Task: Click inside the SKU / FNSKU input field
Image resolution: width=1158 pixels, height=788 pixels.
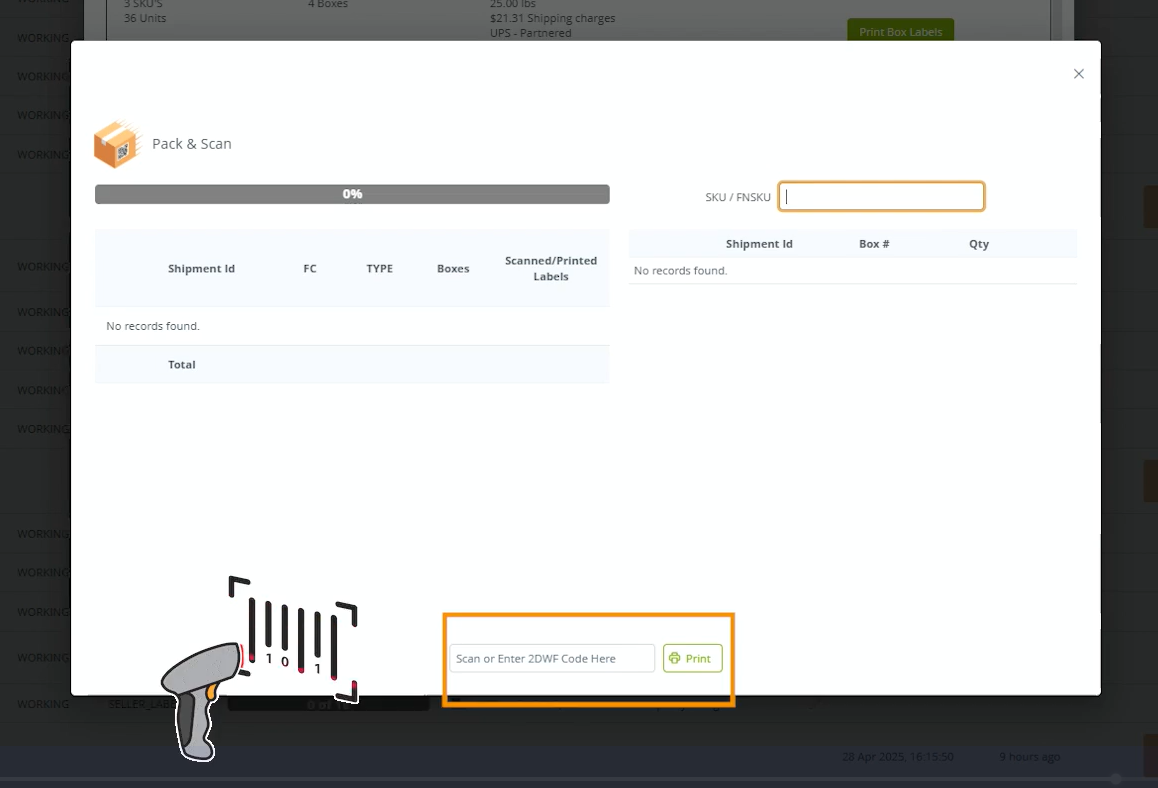Action: (880, 196)
